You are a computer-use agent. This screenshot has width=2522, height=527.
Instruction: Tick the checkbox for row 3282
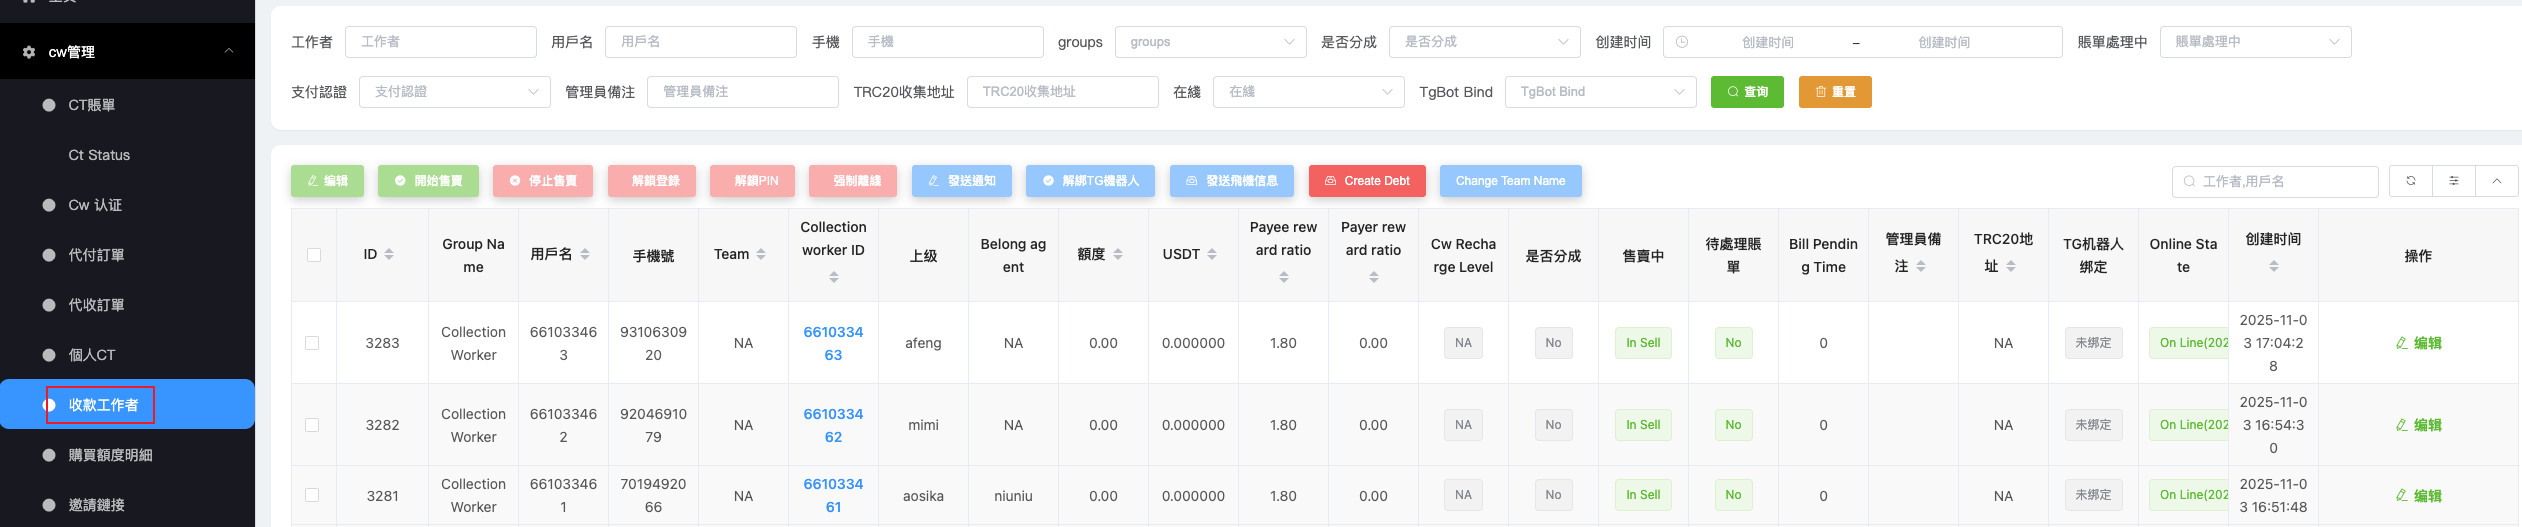pyautogui.click(x=313, y=425)
